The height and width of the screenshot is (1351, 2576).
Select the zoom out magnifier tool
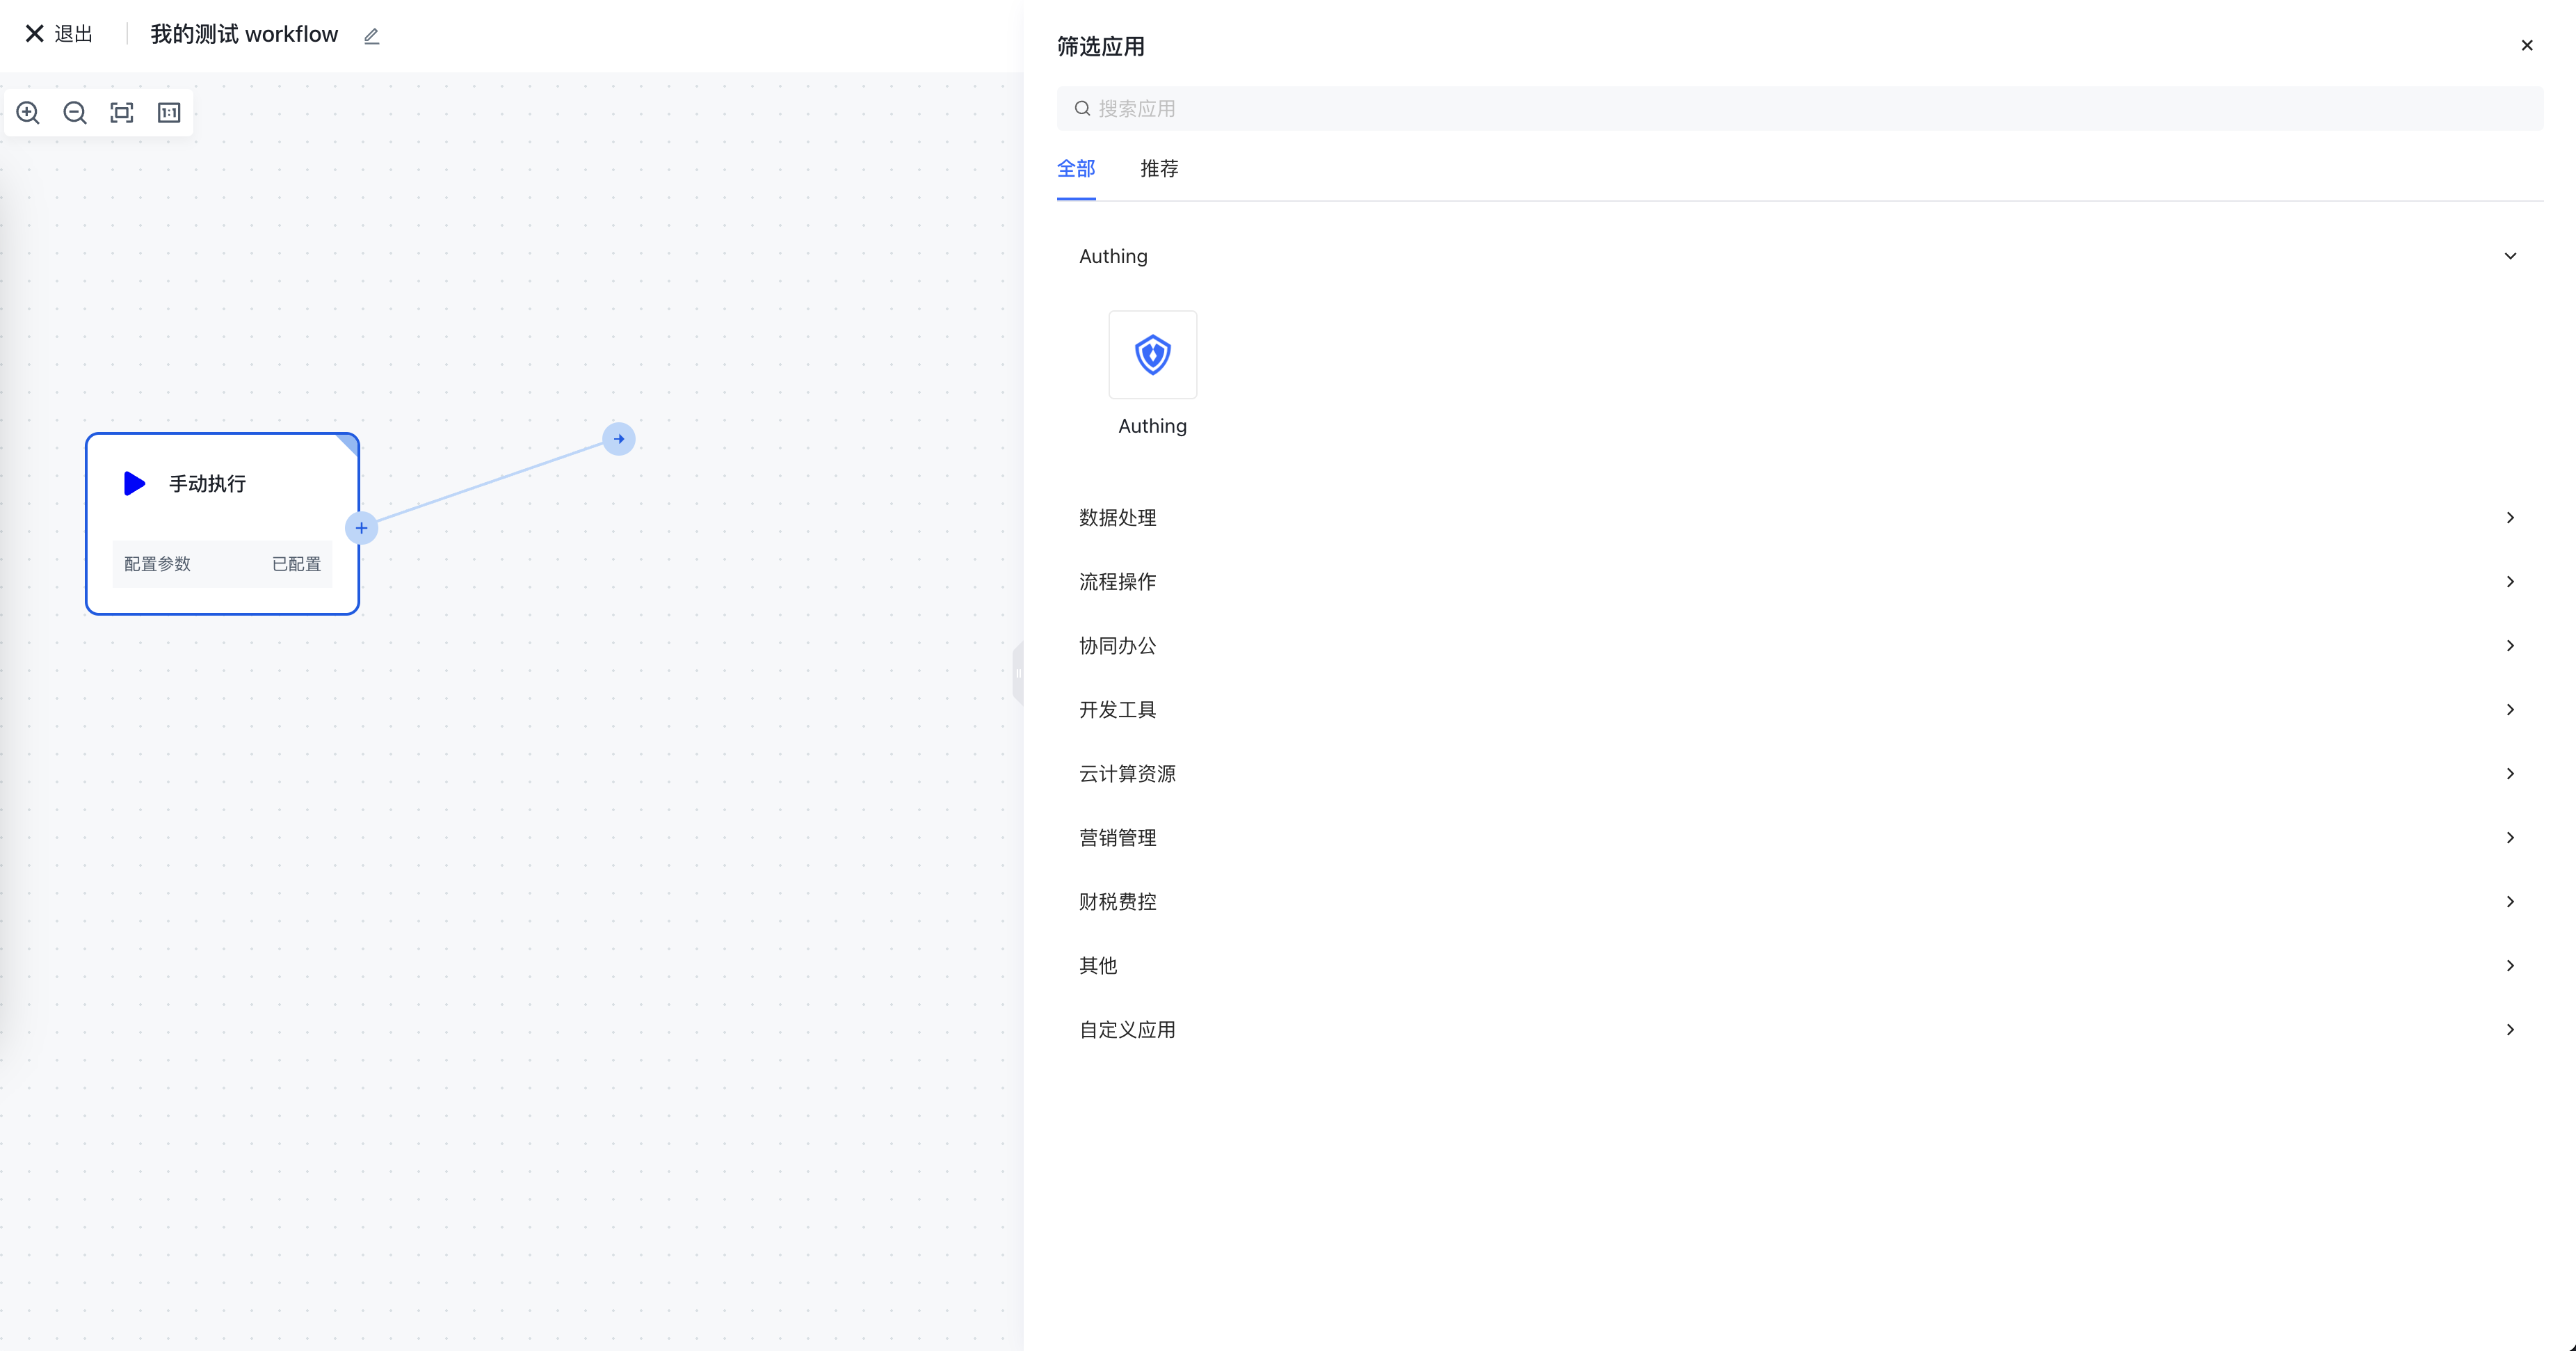tap(74, 113)
